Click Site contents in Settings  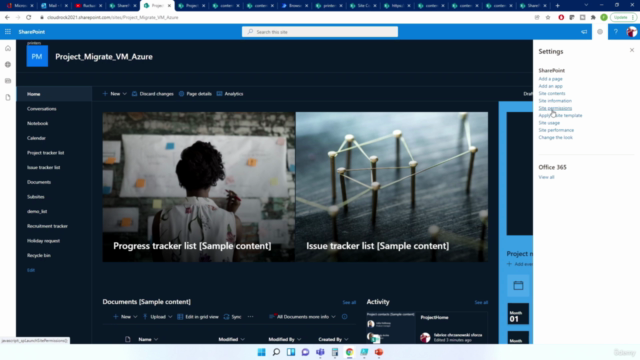(x=552, y=93)
